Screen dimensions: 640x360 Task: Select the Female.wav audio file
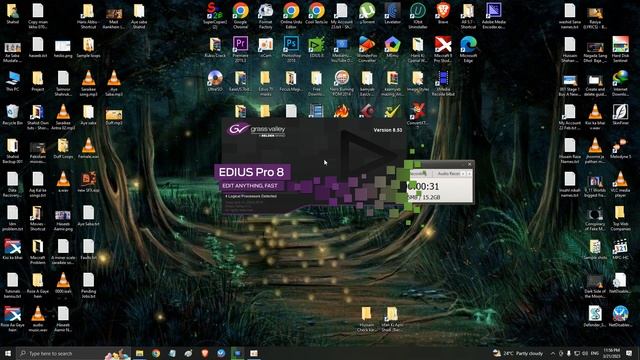(x=89, y=149)
